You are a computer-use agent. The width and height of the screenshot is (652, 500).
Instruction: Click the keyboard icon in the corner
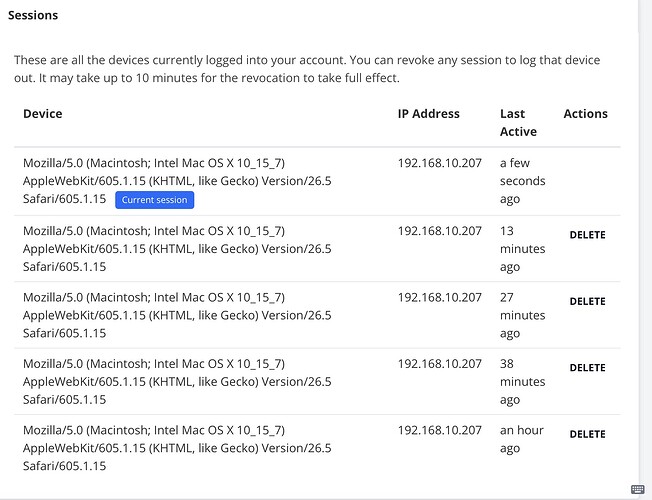point(637,489)
